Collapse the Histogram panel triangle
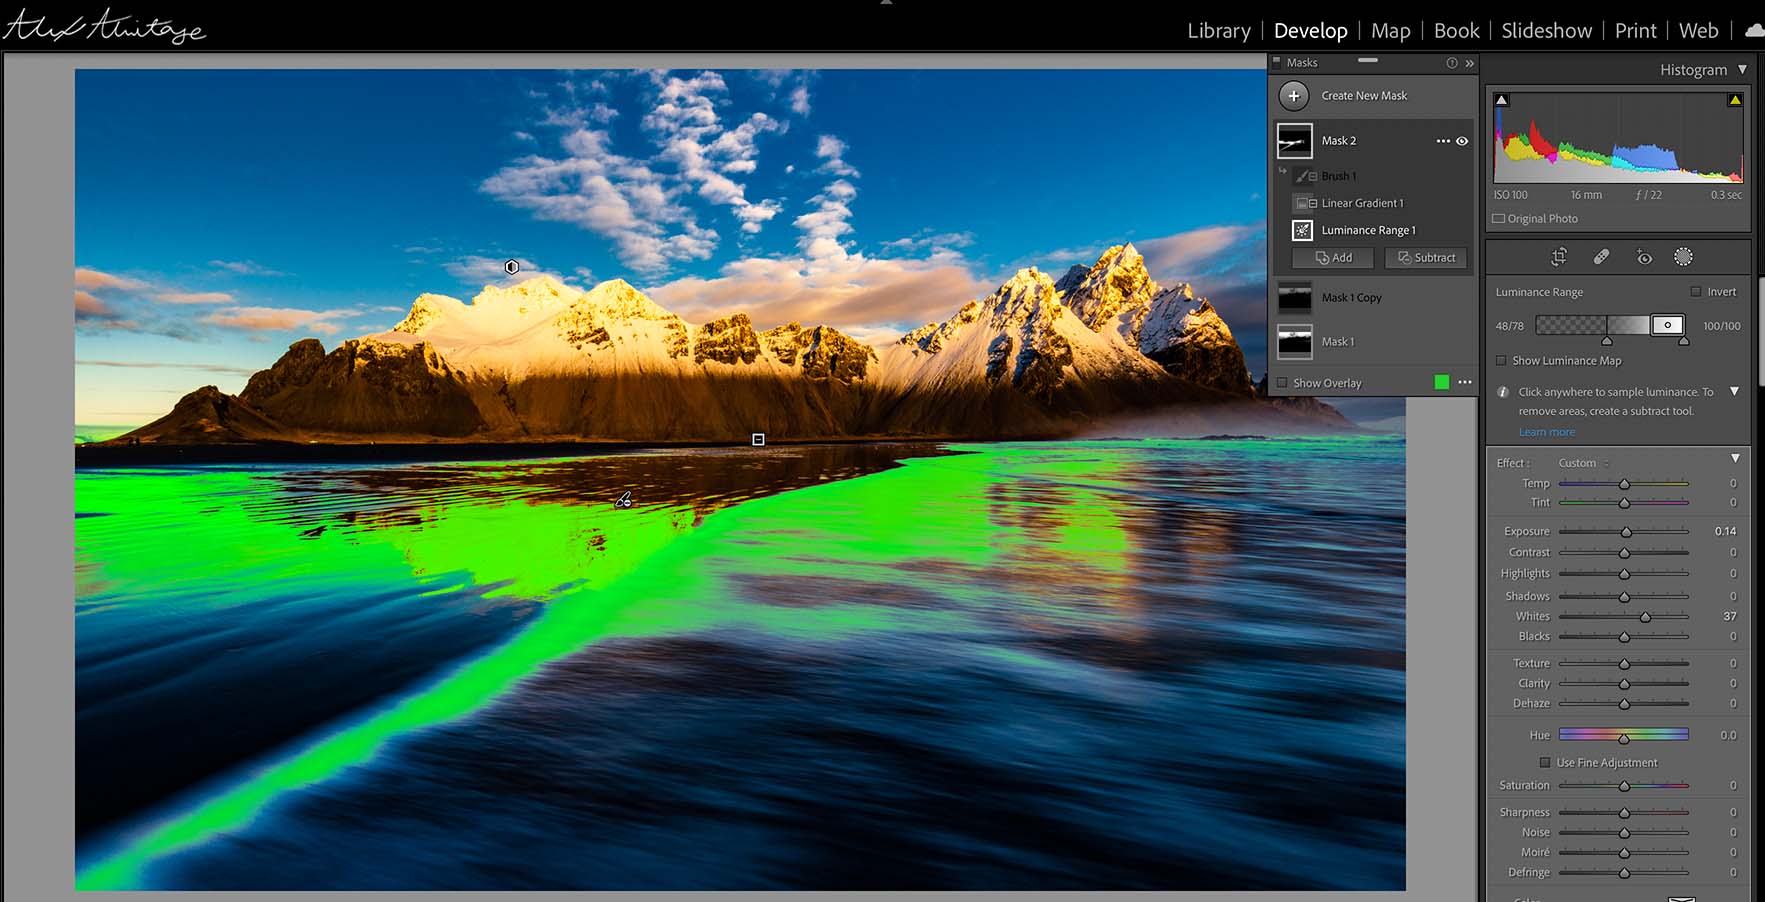The width and height of the screenshot is (1765, 902). click(1742, 69)
